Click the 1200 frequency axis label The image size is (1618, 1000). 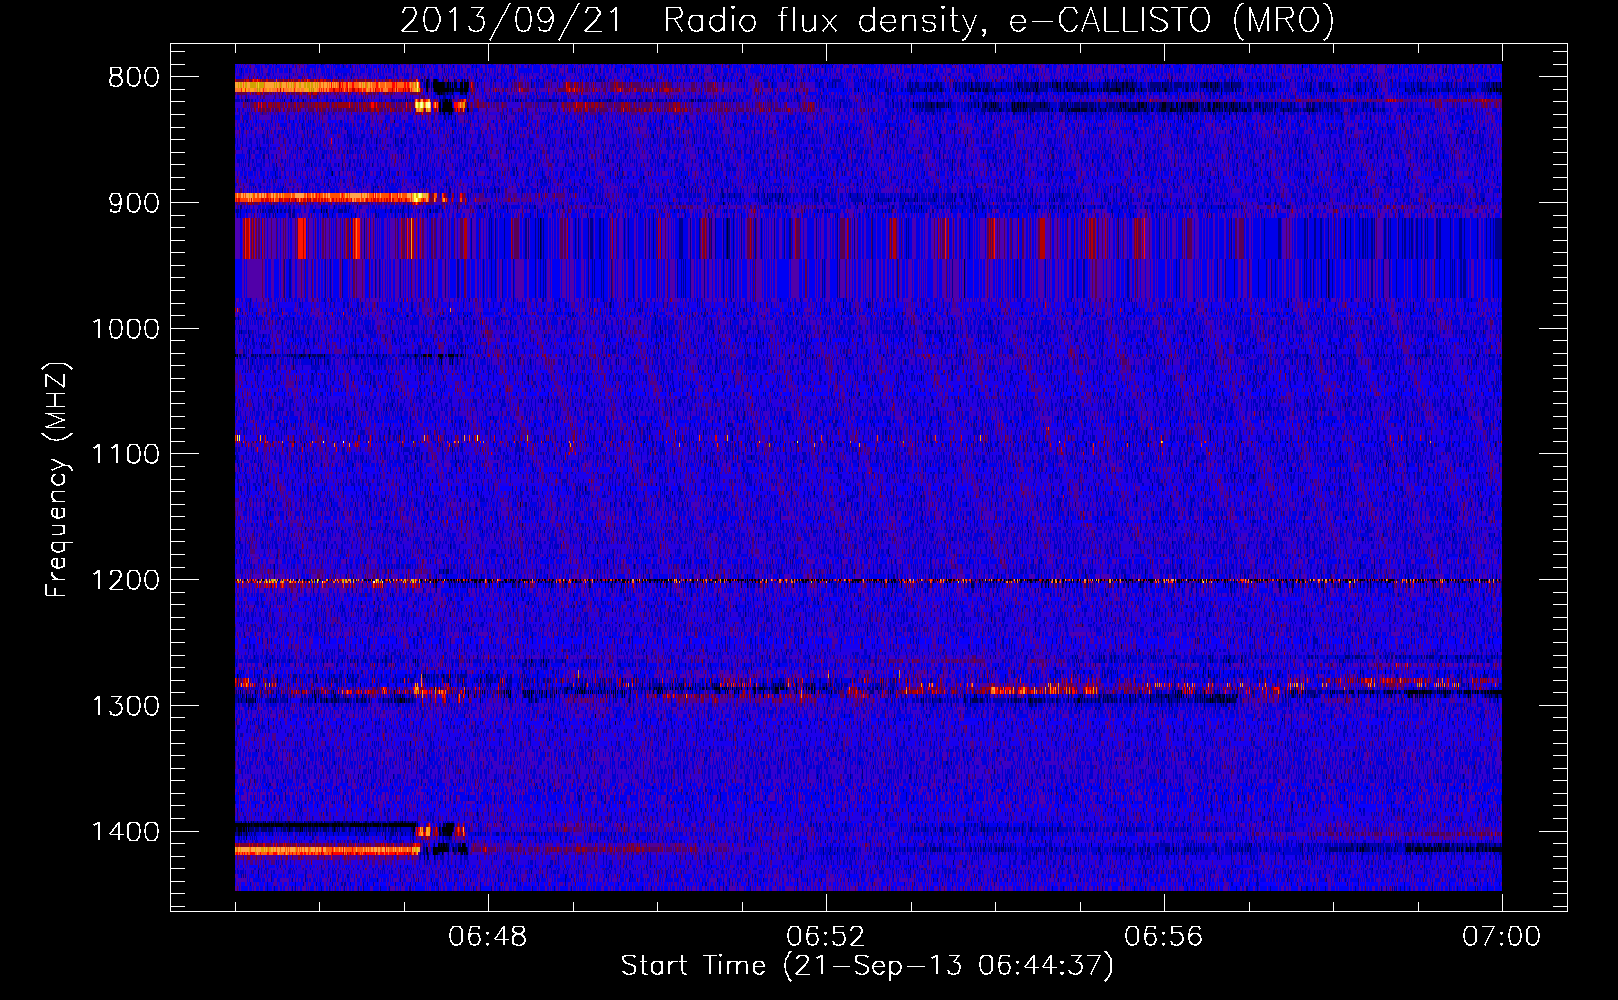coord(125,581)
